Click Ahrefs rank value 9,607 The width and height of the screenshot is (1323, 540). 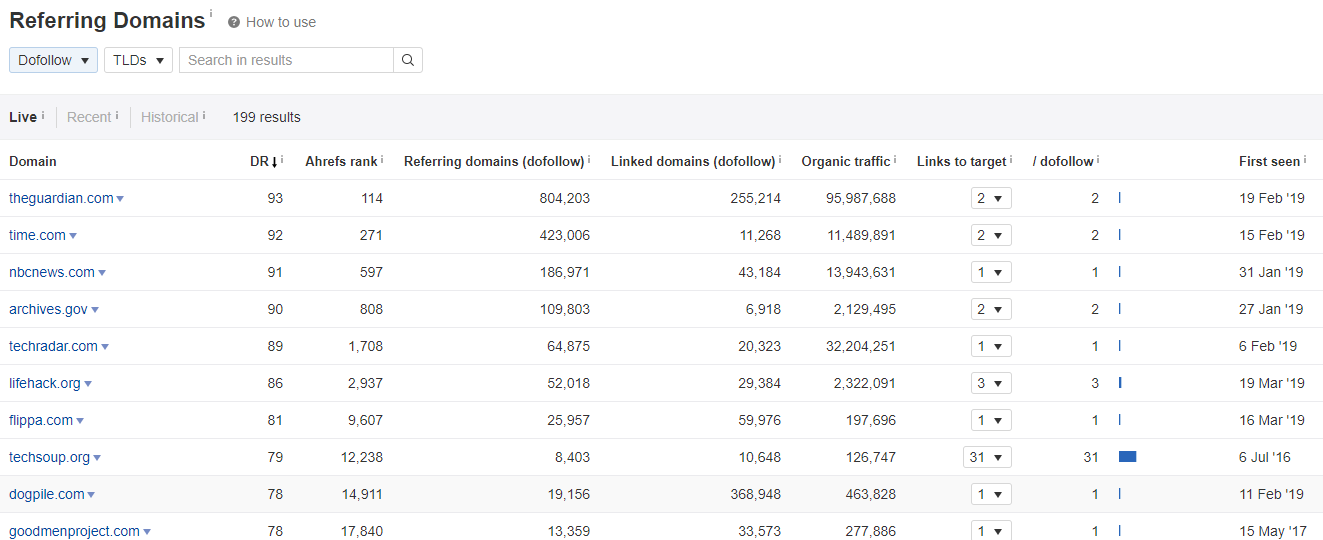pos(365,420)
